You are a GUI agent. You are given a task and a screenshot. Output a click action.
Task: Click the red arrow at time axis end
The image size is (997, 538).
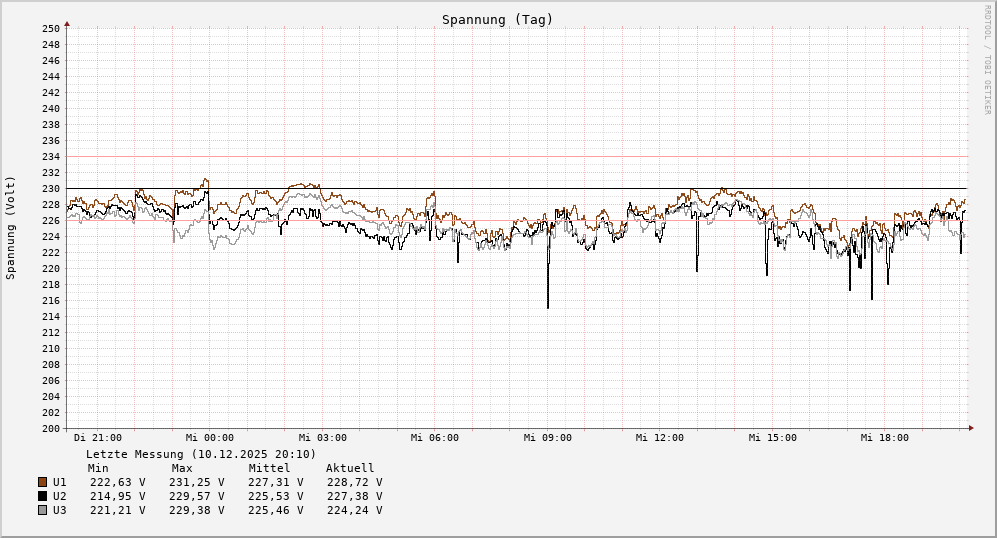[x=970, y=428]
